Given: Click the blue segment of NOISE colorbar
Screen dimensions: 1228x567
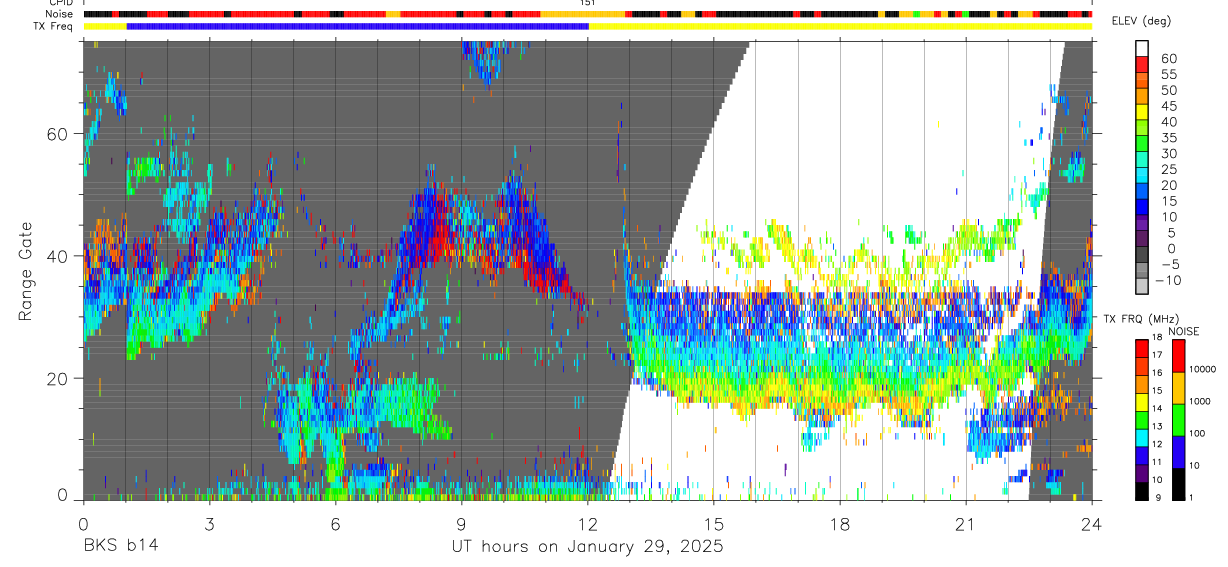Looking at the screenshot, I should (1177, 452).
